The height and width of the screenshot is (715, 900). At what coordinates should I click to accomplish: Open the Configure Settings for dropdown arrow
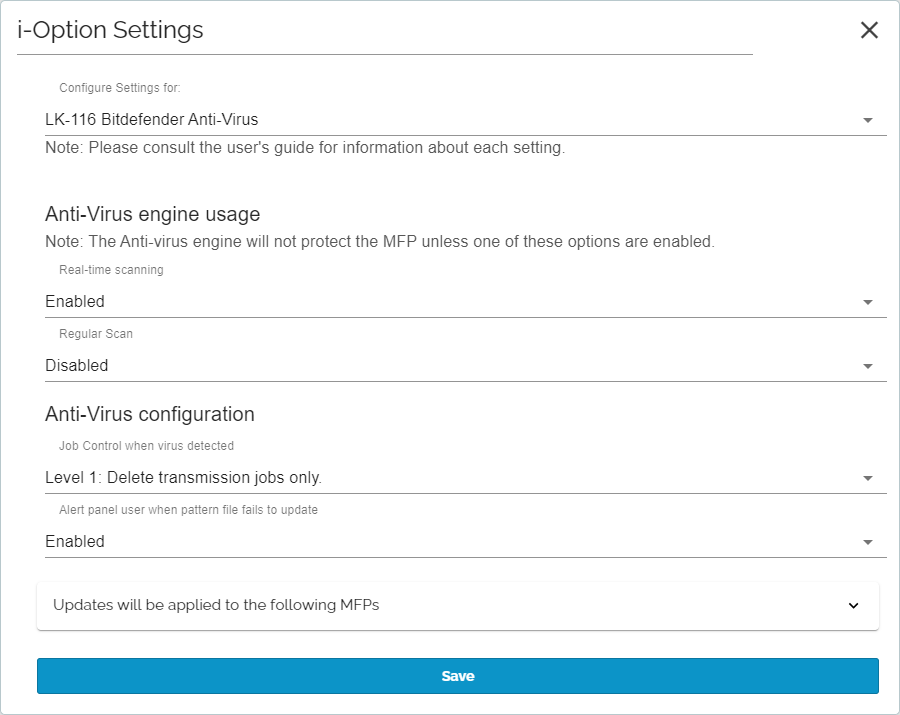(x=868, y=120)
